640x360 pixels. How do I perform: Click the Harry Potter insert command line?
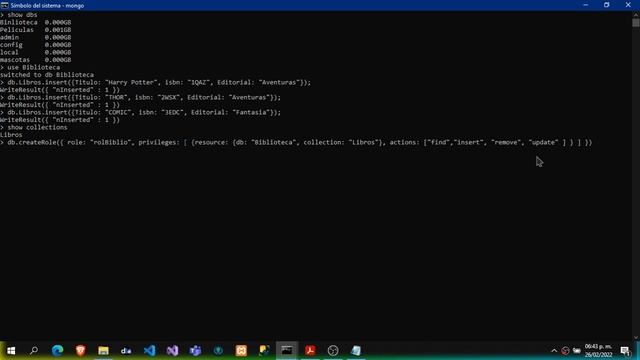156,82
